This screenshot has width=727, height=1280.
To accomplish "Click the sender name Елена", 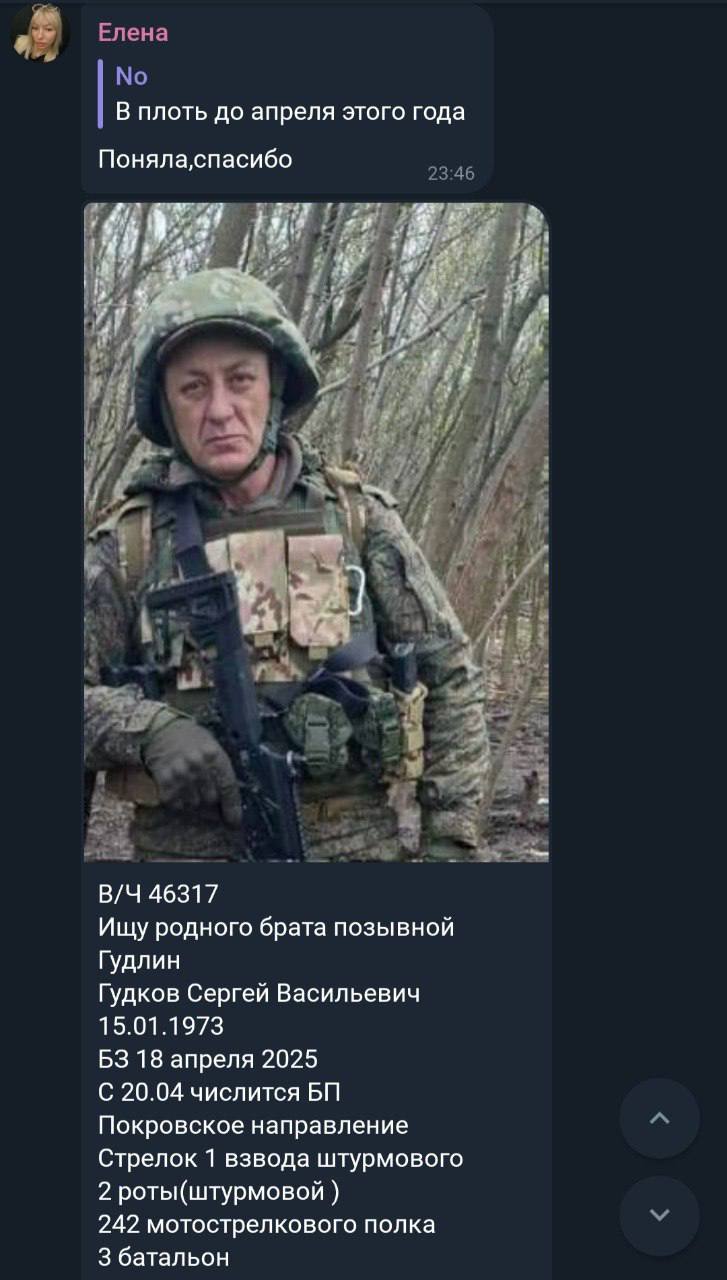I will (133, 32).
